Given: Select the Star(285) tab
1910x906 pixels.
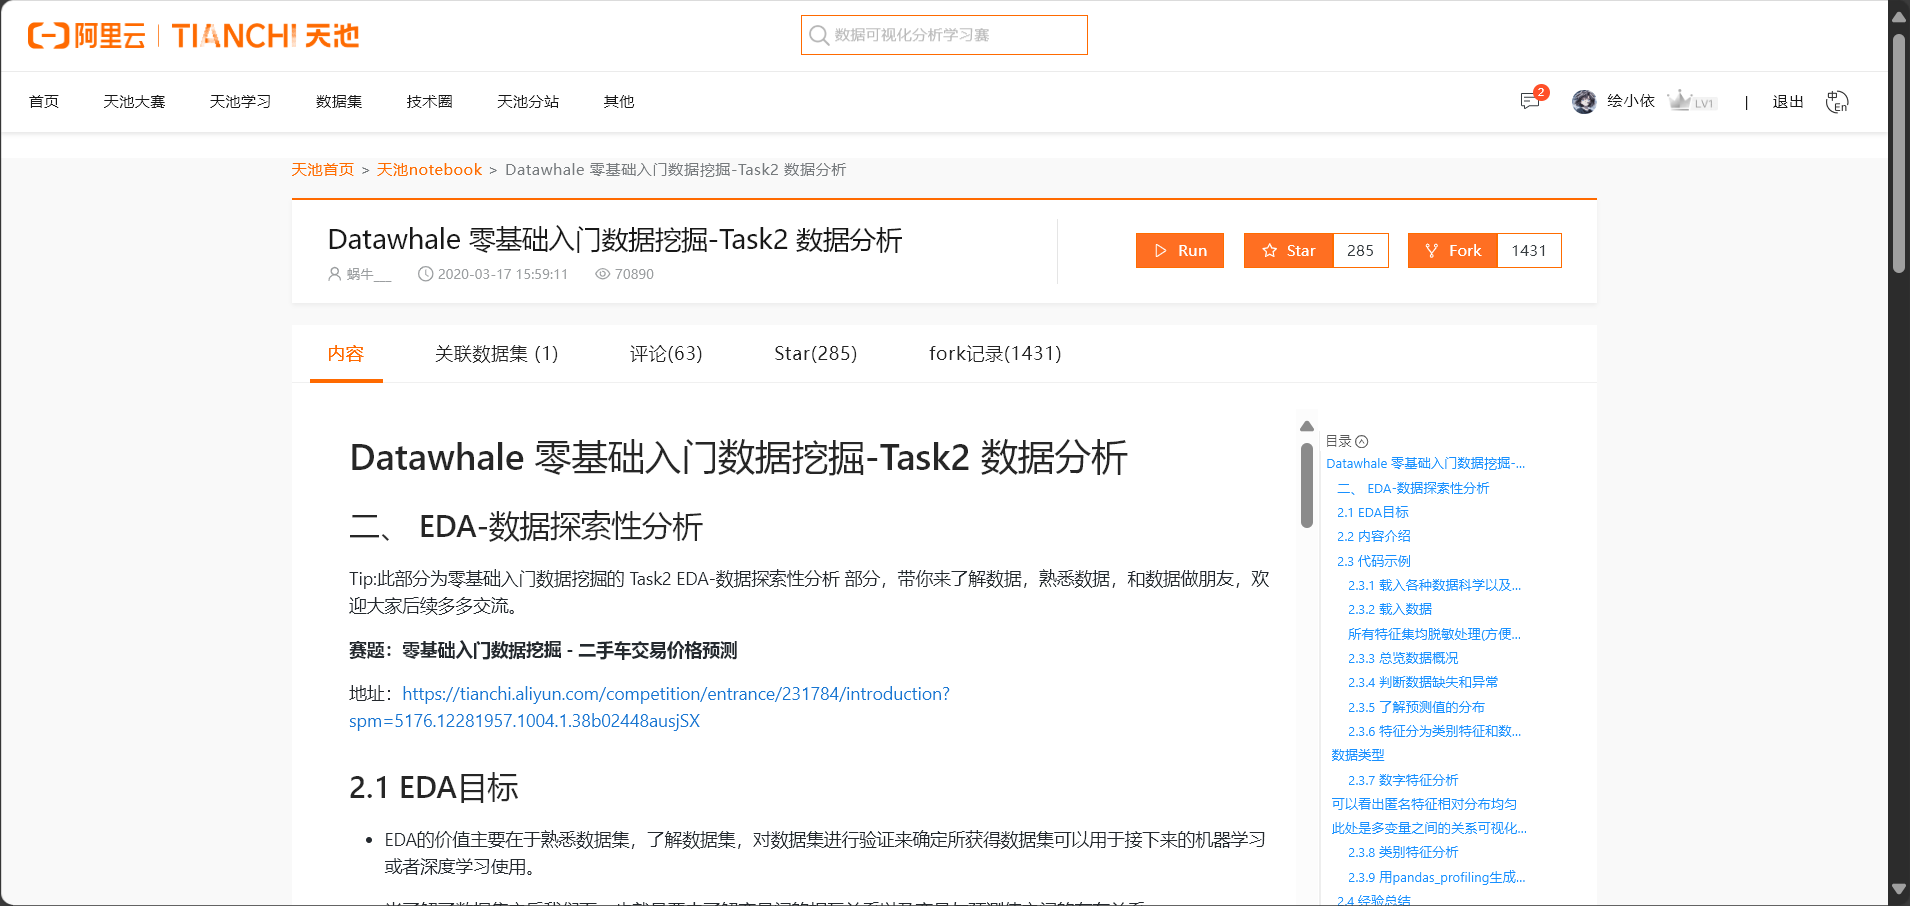Looking at the screenshot, I should (815, 354).
